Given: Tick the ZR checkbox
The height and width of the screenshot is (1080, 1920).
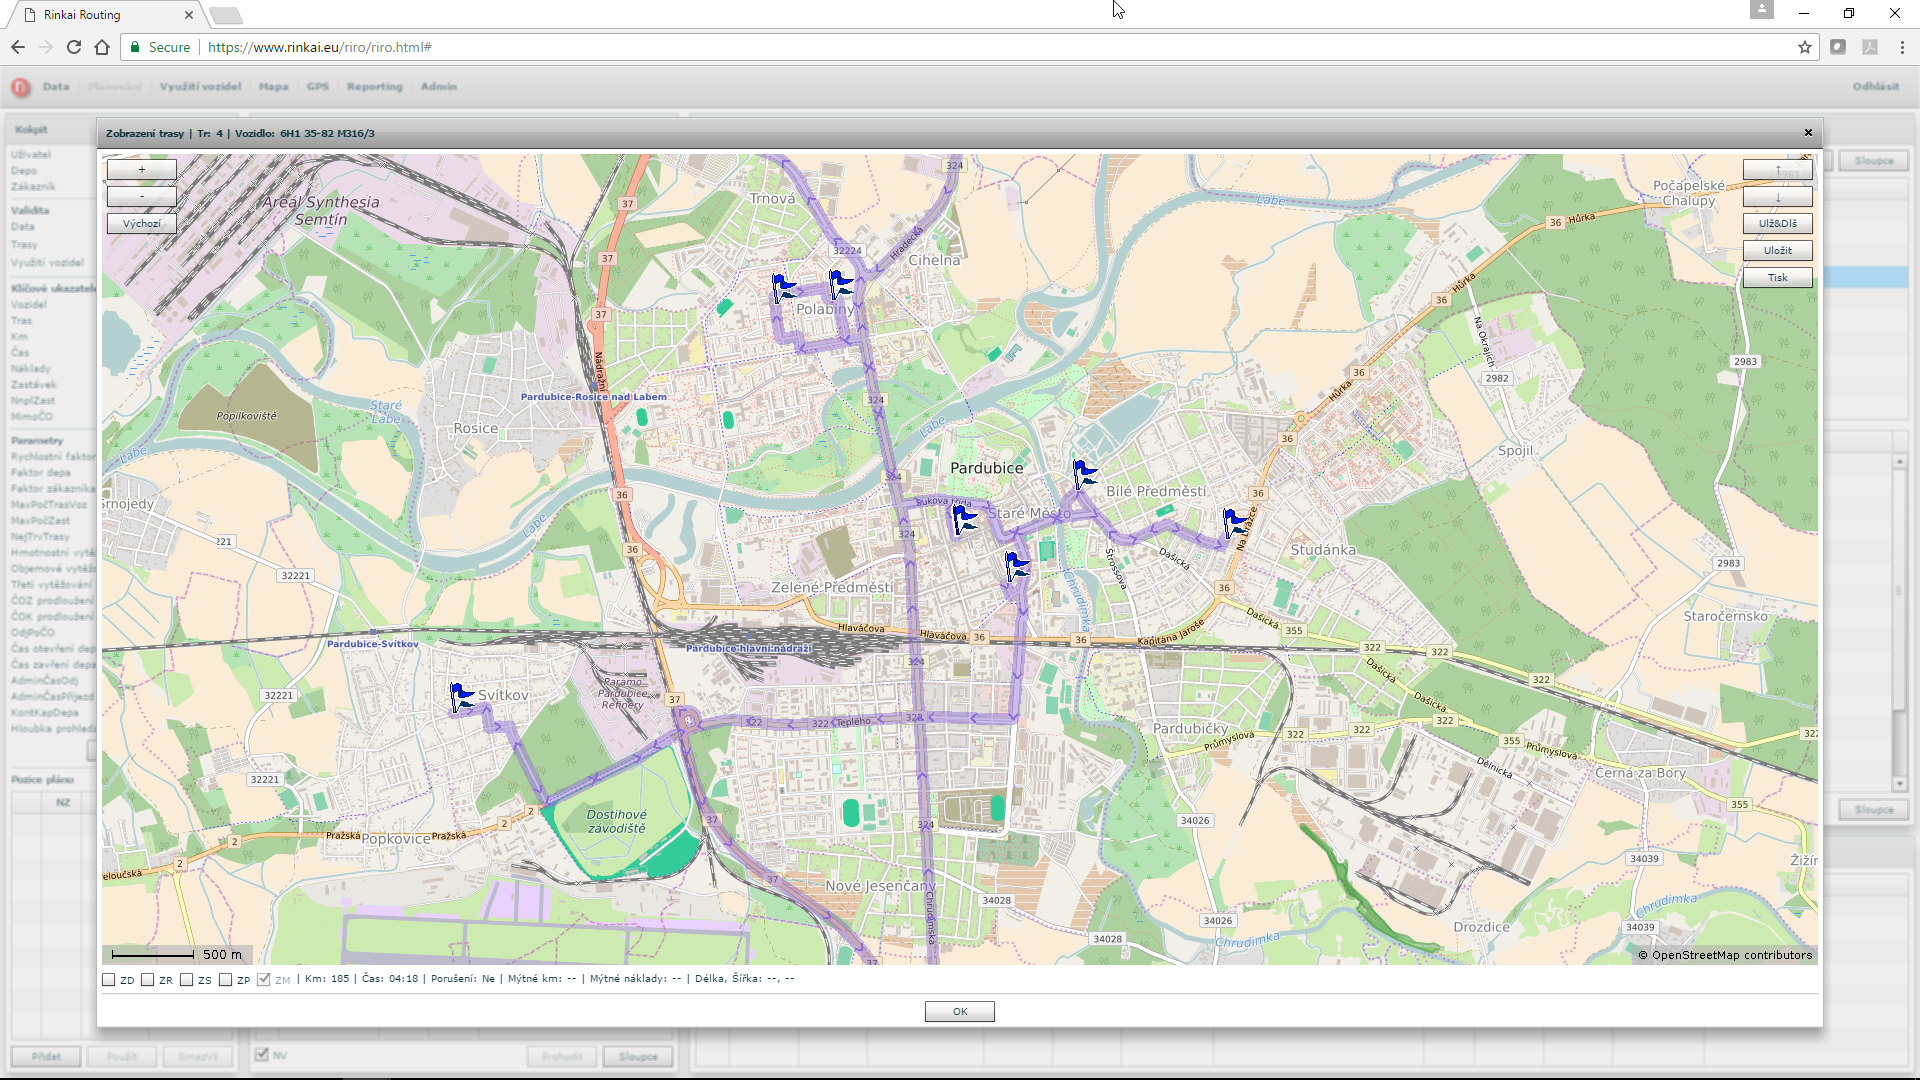Looking at the screenshot, I should coord(148,980).
